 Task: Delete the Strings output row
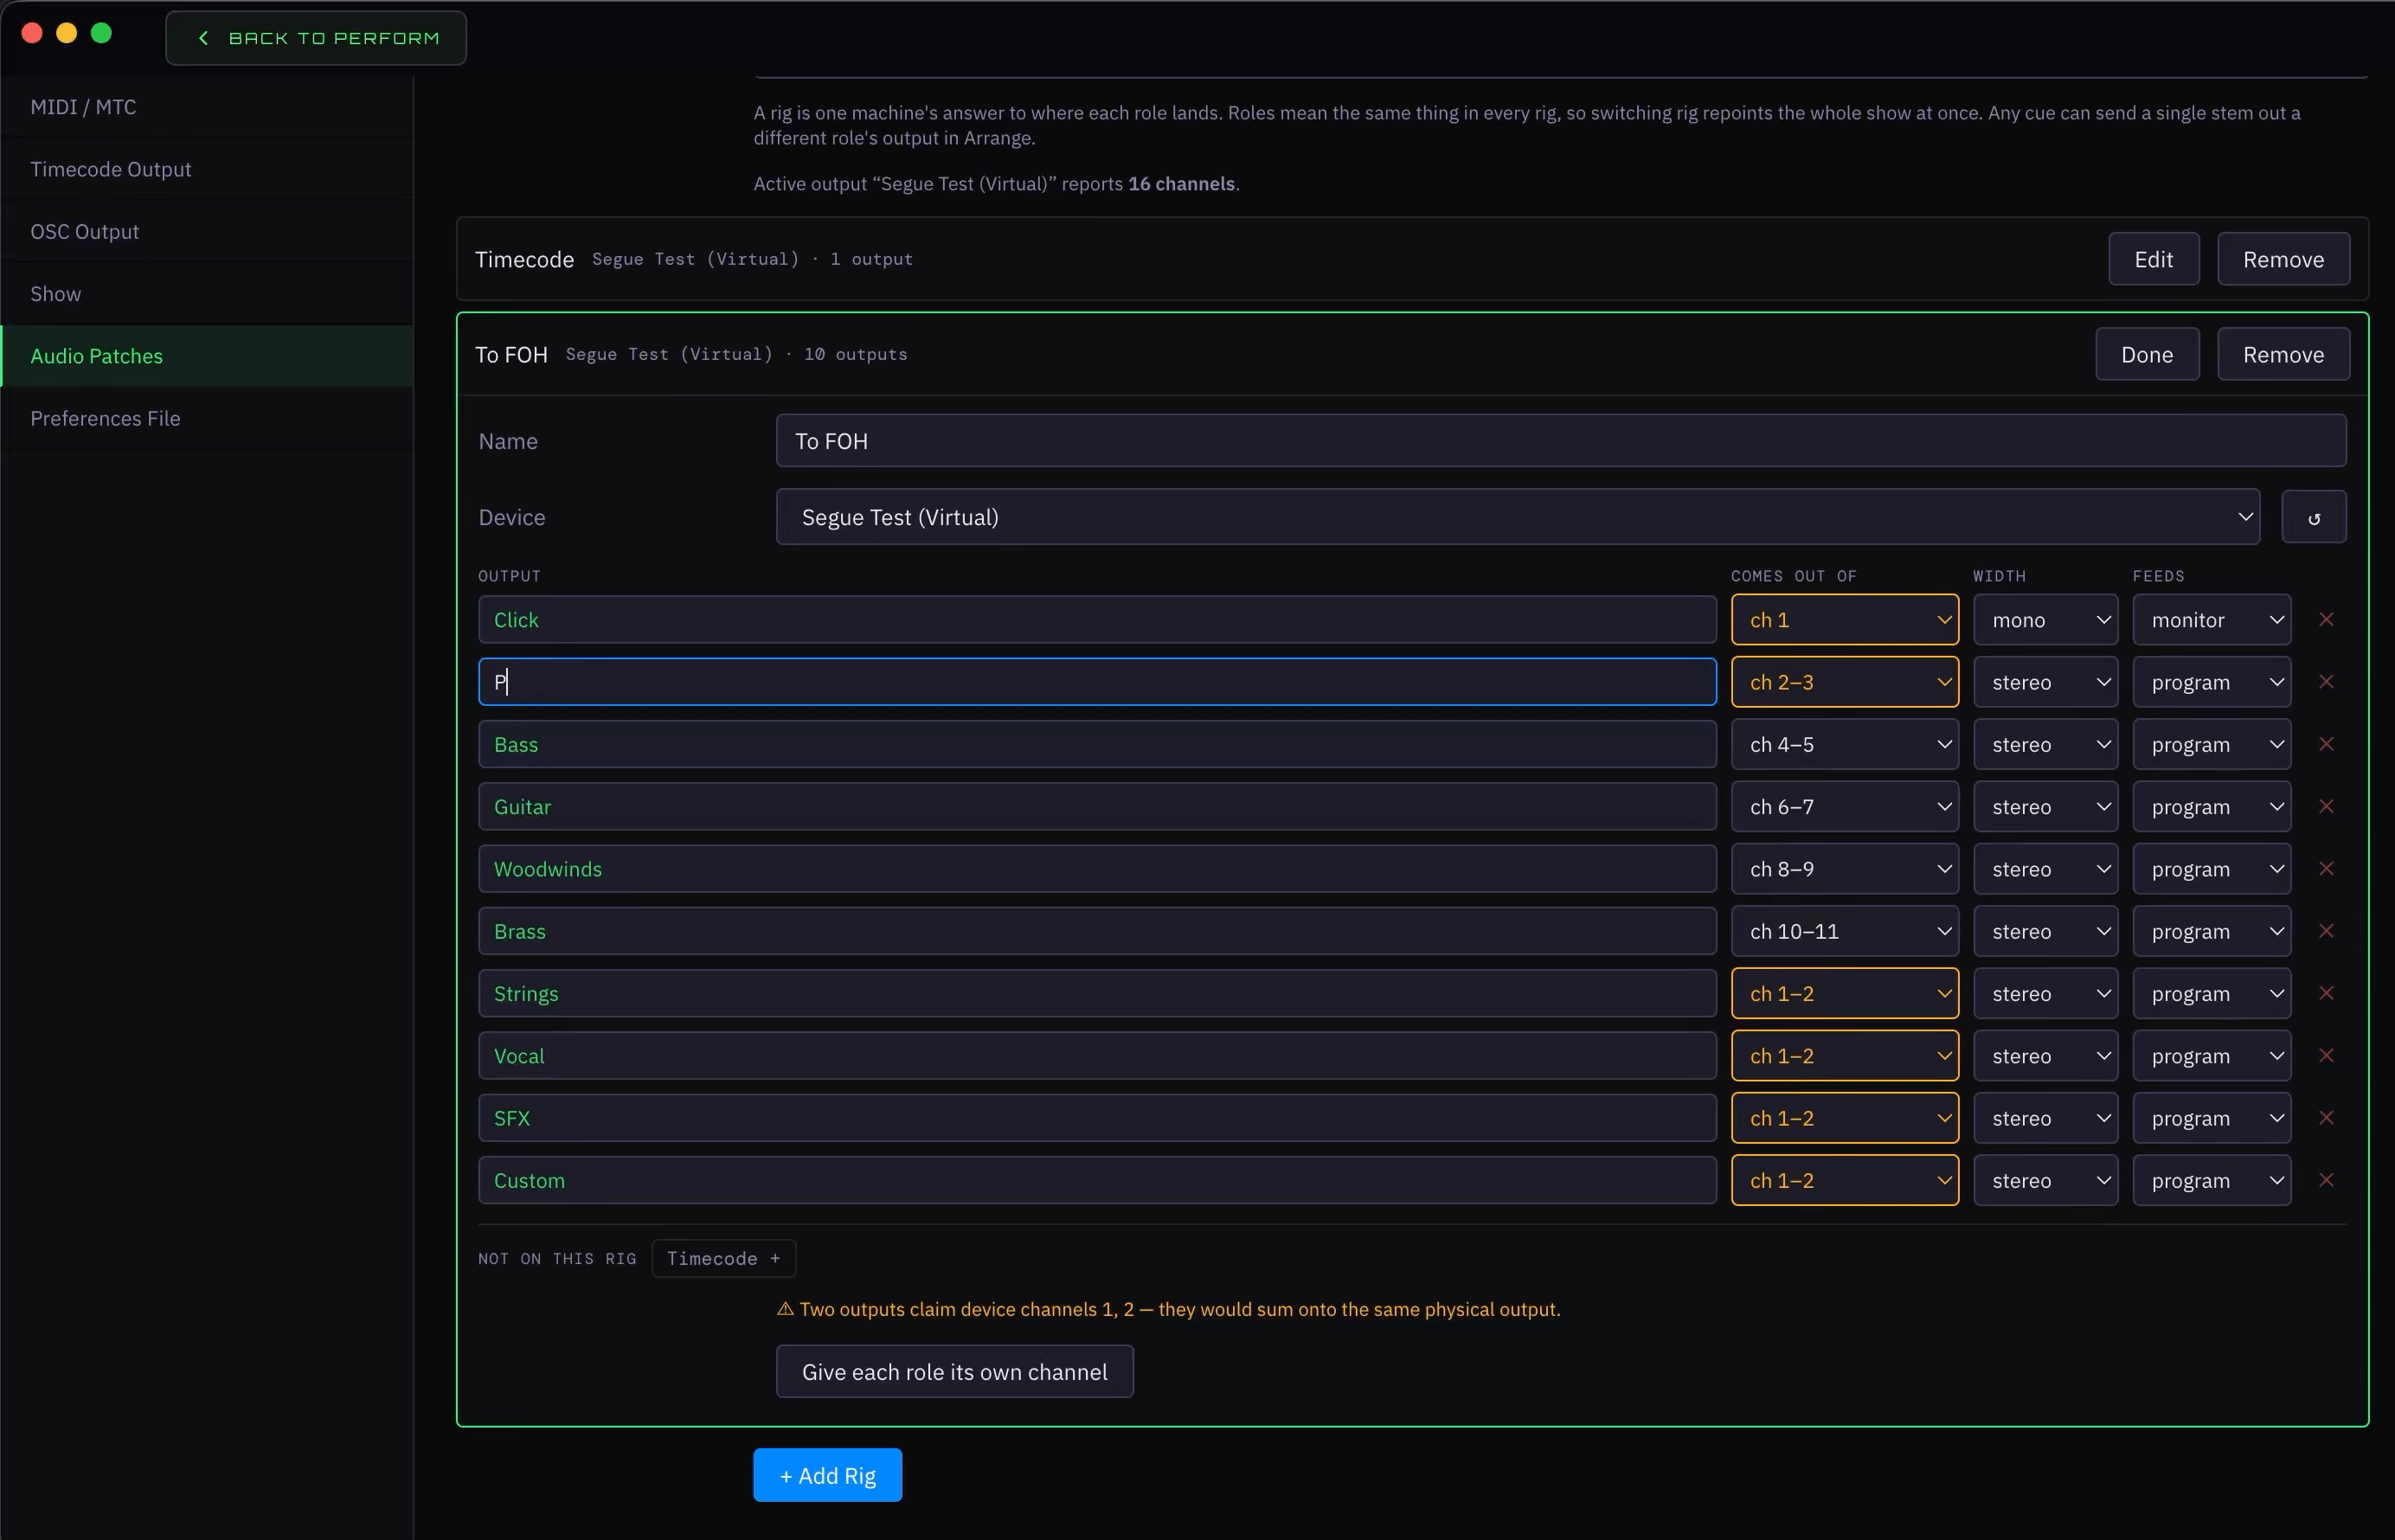[2326, 993]
